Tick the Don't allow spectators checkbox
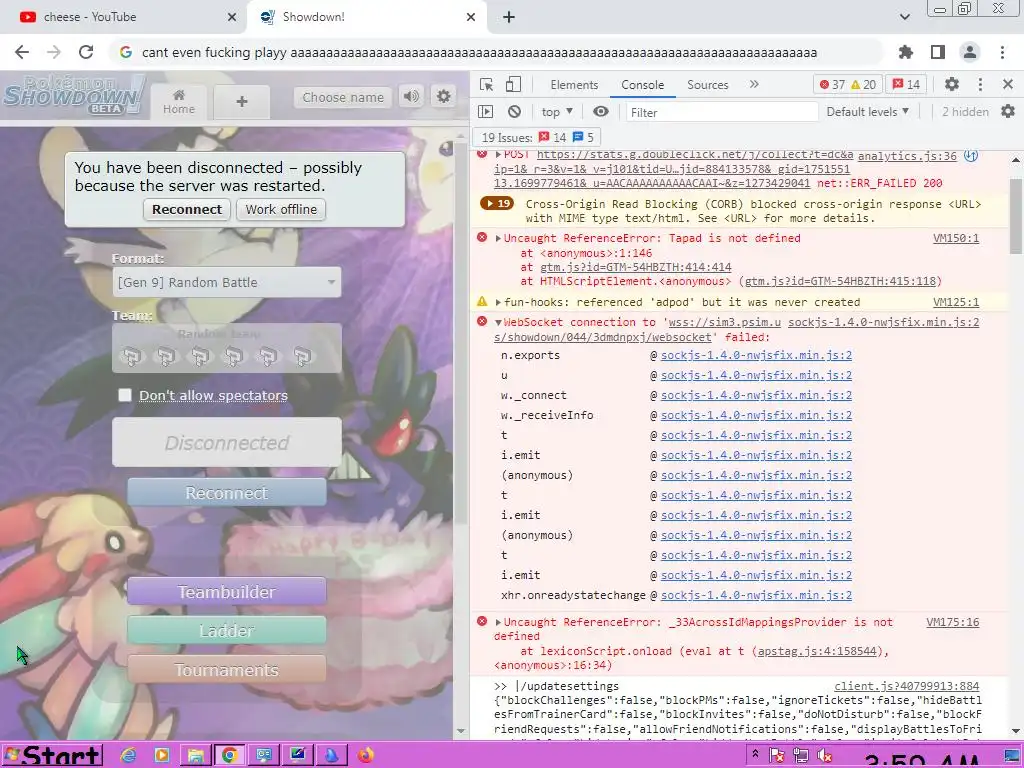Screen dimensions: 1024x768 pyautogui.click(x=125, y=395)
